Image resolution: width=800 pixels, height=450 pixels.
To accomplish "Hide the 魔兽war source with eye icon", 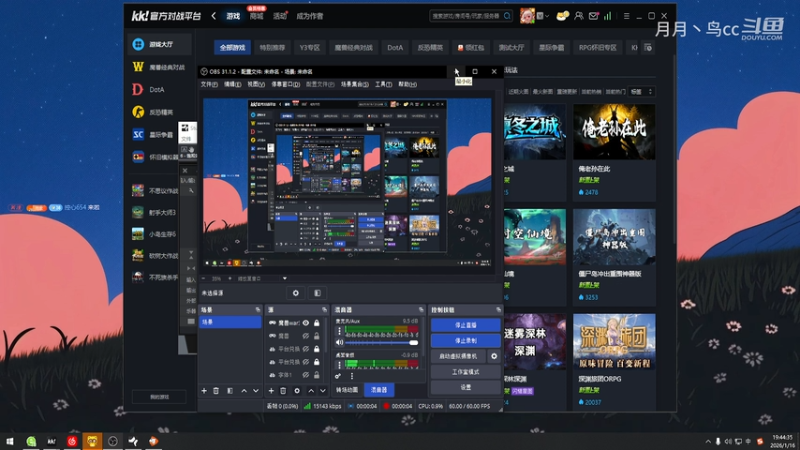I will pos(306,322).
